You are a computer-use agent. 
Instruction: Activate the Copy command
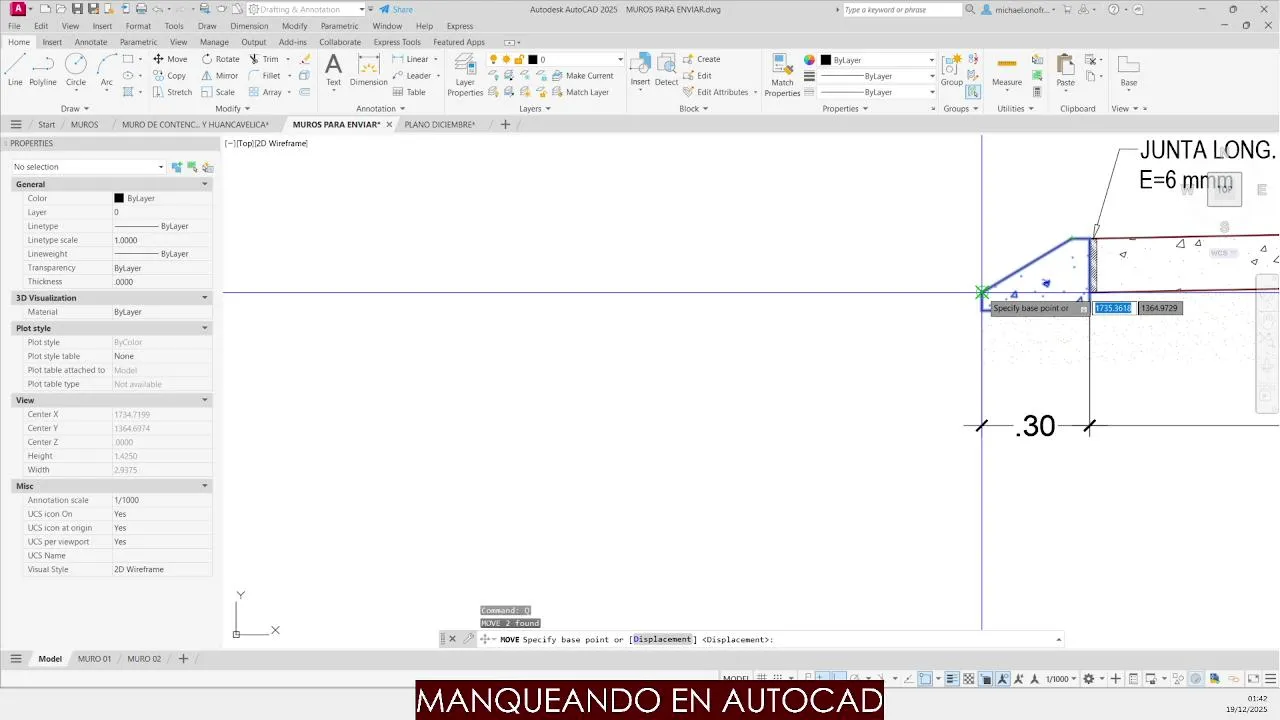point(169,76)
